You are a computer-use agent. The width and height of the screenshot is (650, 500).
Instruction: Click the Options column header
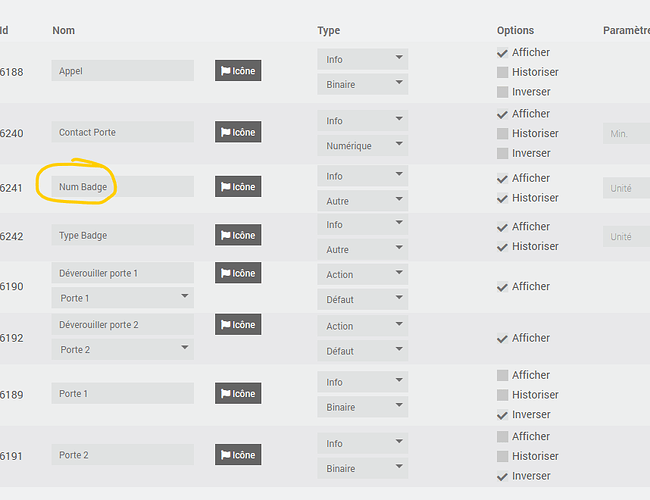click(x=515, y=31)
